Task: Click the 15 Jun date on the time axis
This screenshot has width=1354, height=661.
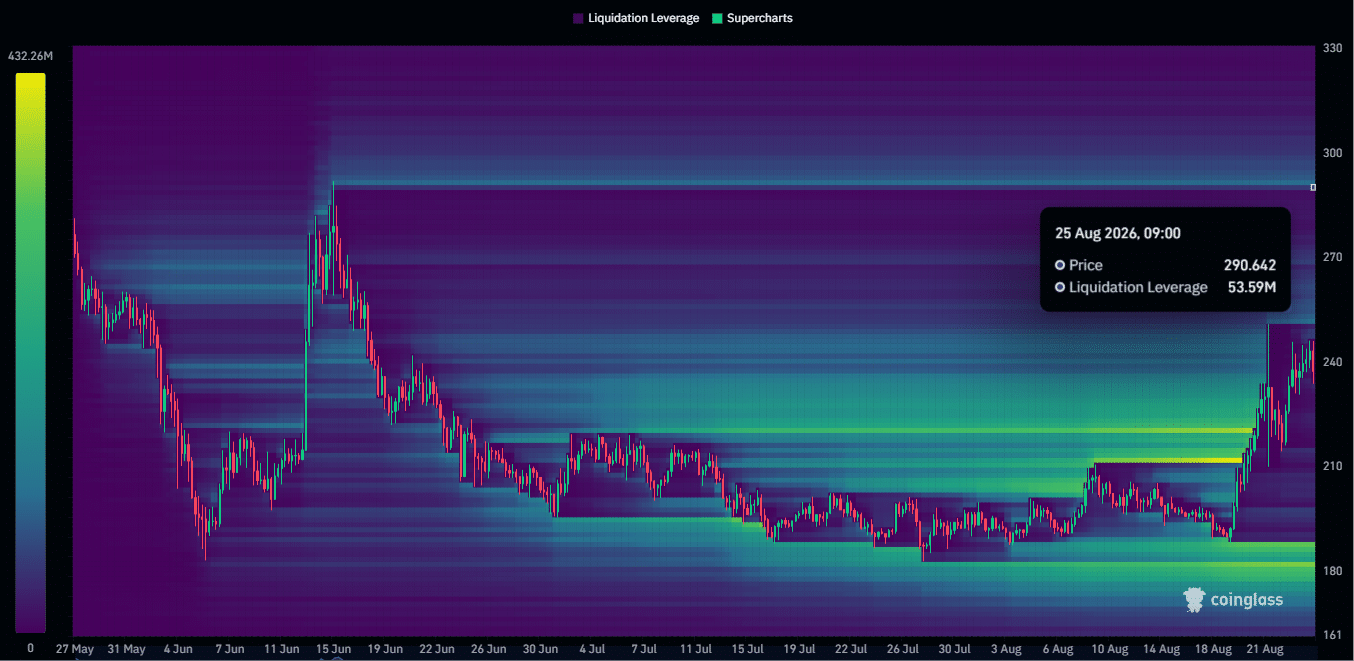Action: pyautogui.click(x=333, y=649)
